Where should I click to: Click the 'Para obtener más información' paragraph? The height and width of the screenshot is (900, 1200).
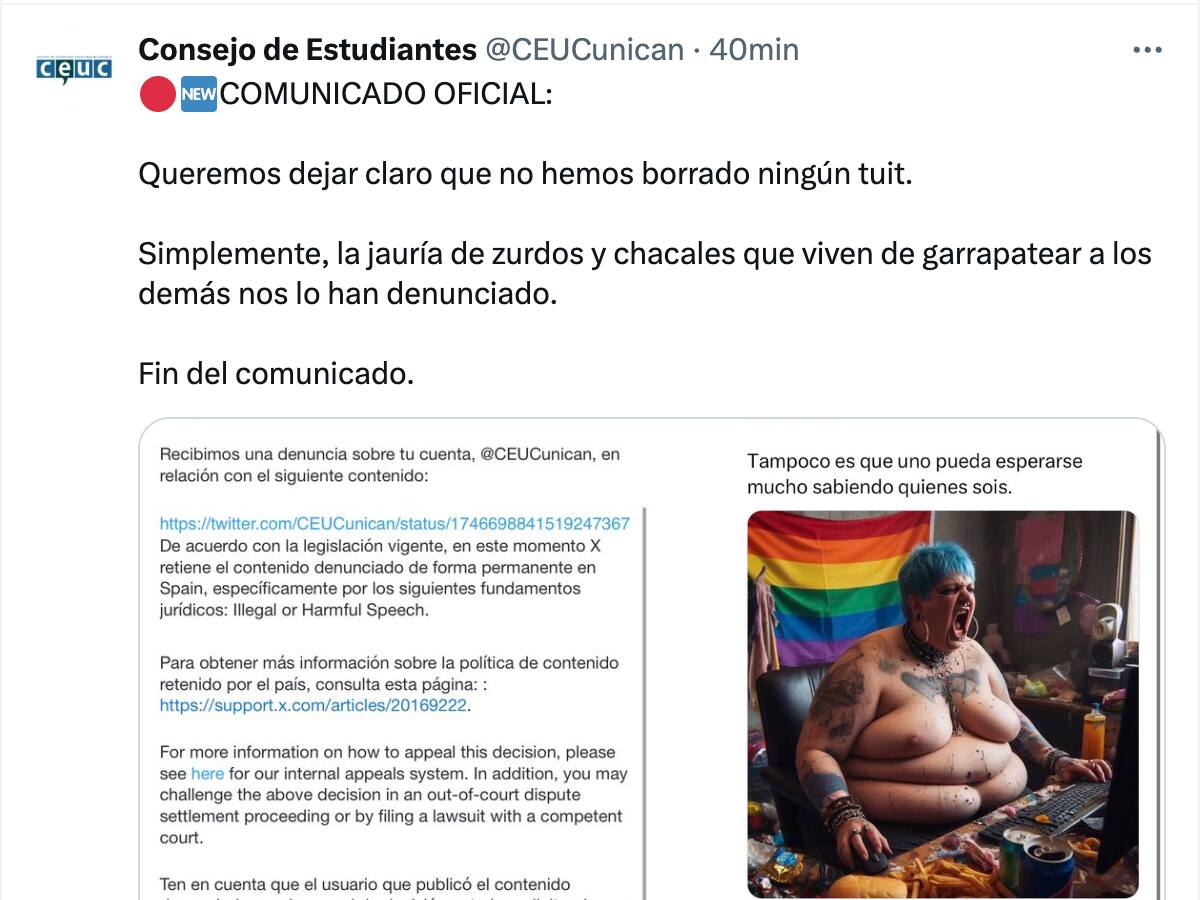(389, 684)
